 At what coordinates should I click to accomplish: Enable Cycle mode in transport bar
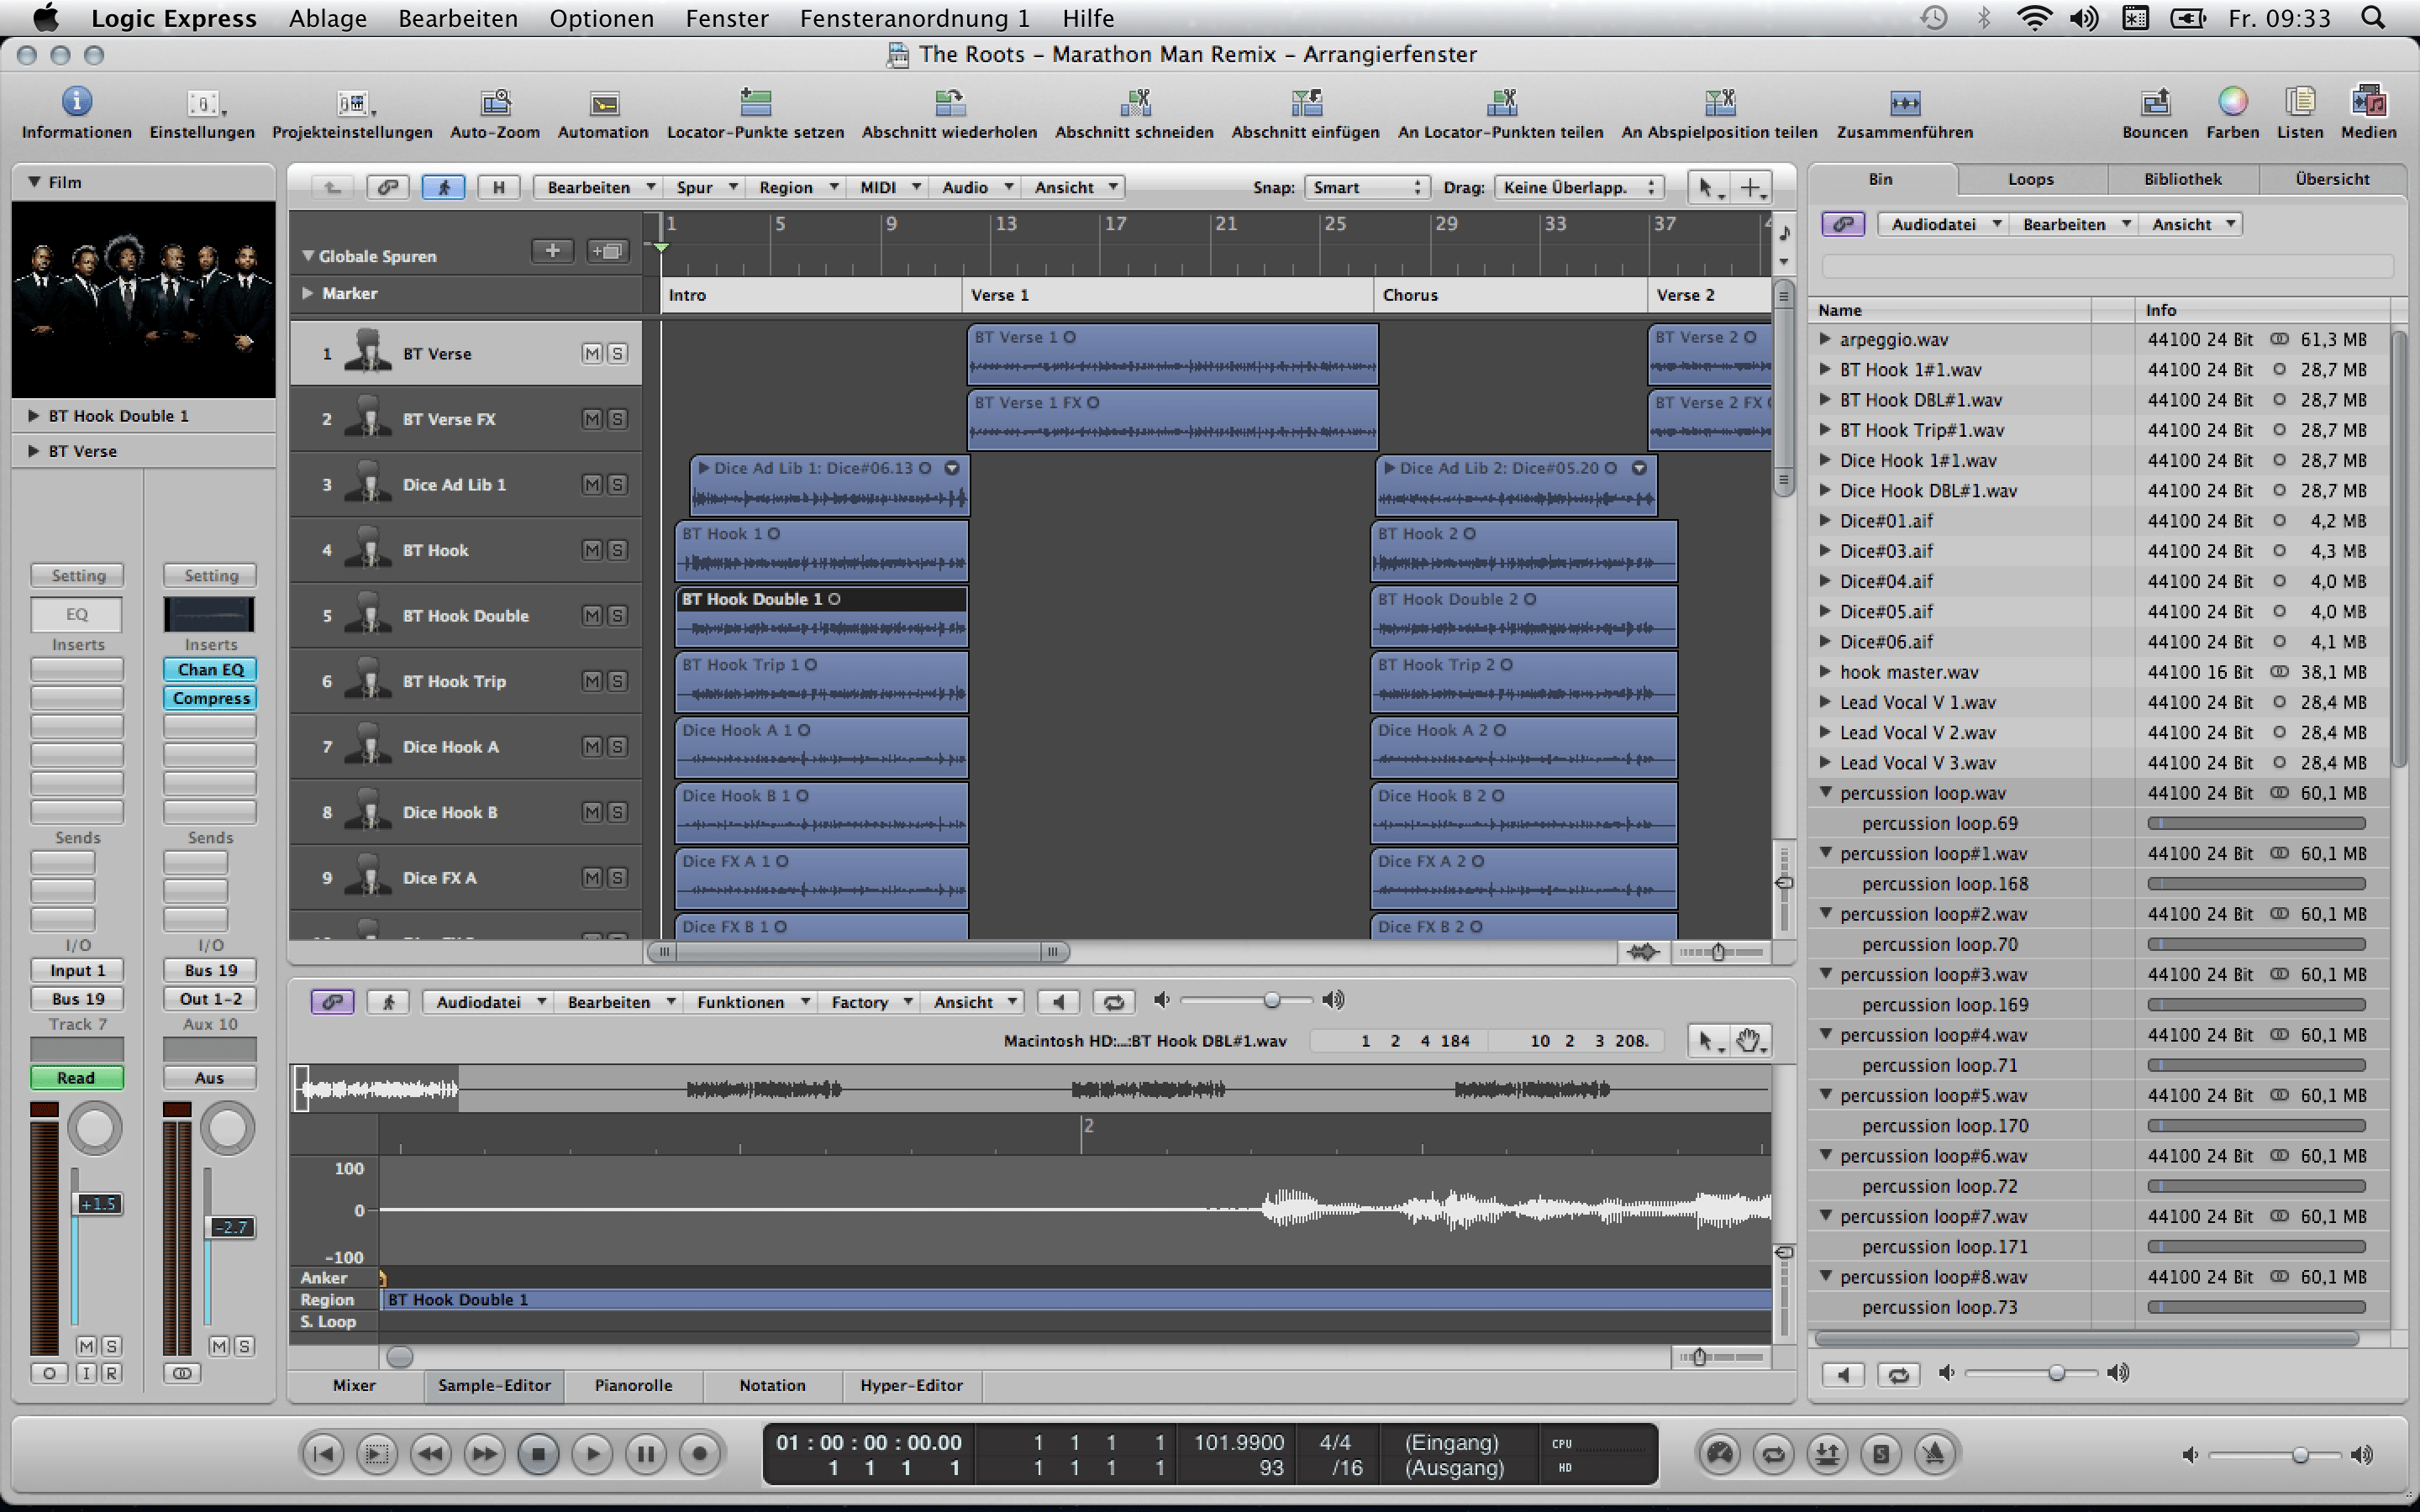coord(1773,1454)
